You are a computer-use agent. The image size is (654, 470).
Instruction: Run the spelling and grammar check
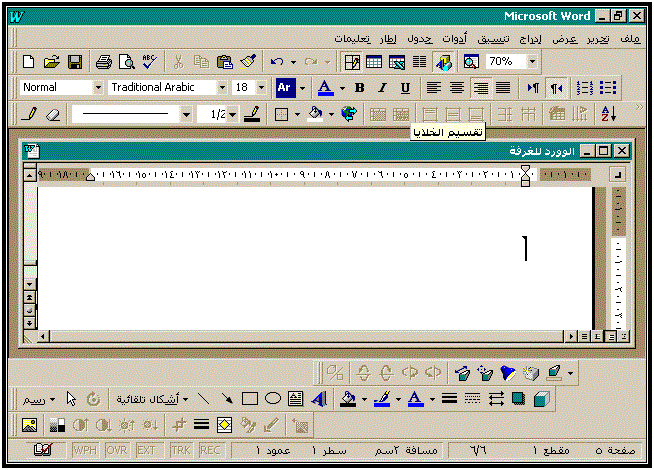pos(149,62)
